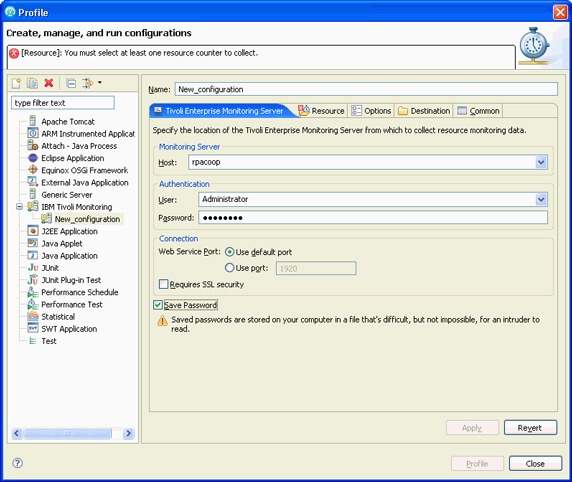The width and height of the screenshot is (572, 482).
Task: Click the Revert button
Action: point(530,428)
